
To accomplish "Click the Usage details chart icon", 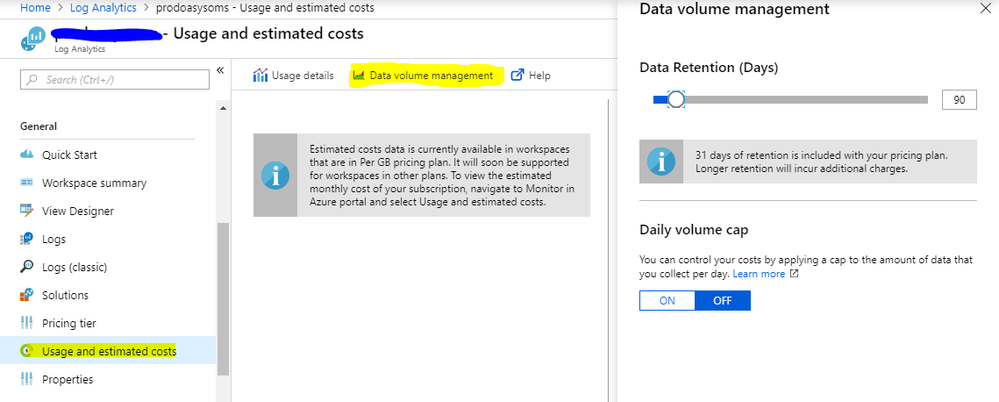I will (260, 75).
